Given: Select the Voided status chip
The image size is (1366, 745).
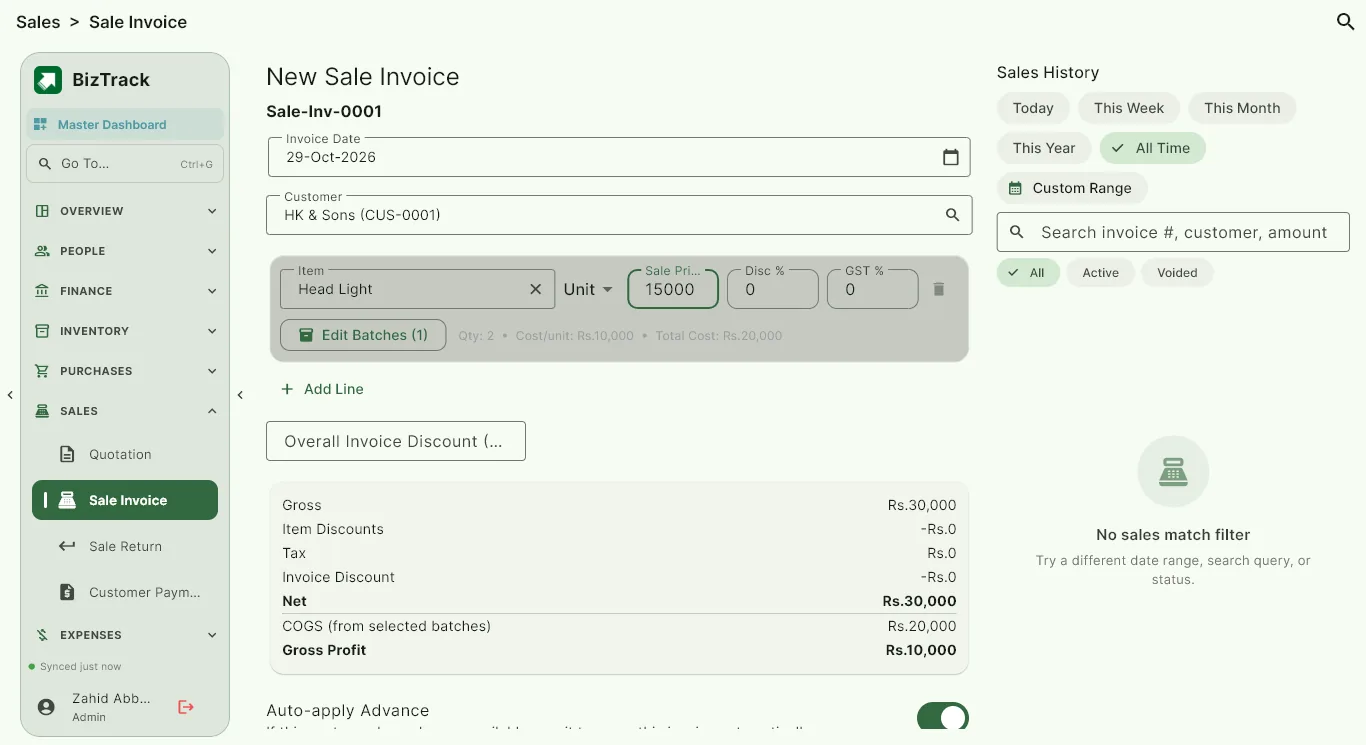Looking at the screenshot, I should pyautogui.click(x=1177, y=272).
